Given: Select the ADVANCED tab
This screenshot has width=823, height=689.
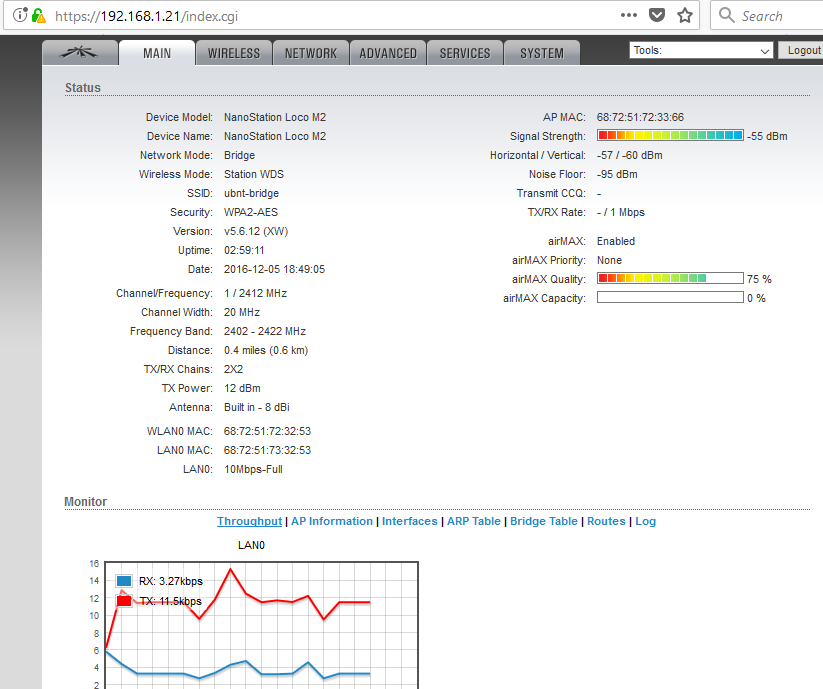Looking at the screenshot, I should [x=388, y=53].
